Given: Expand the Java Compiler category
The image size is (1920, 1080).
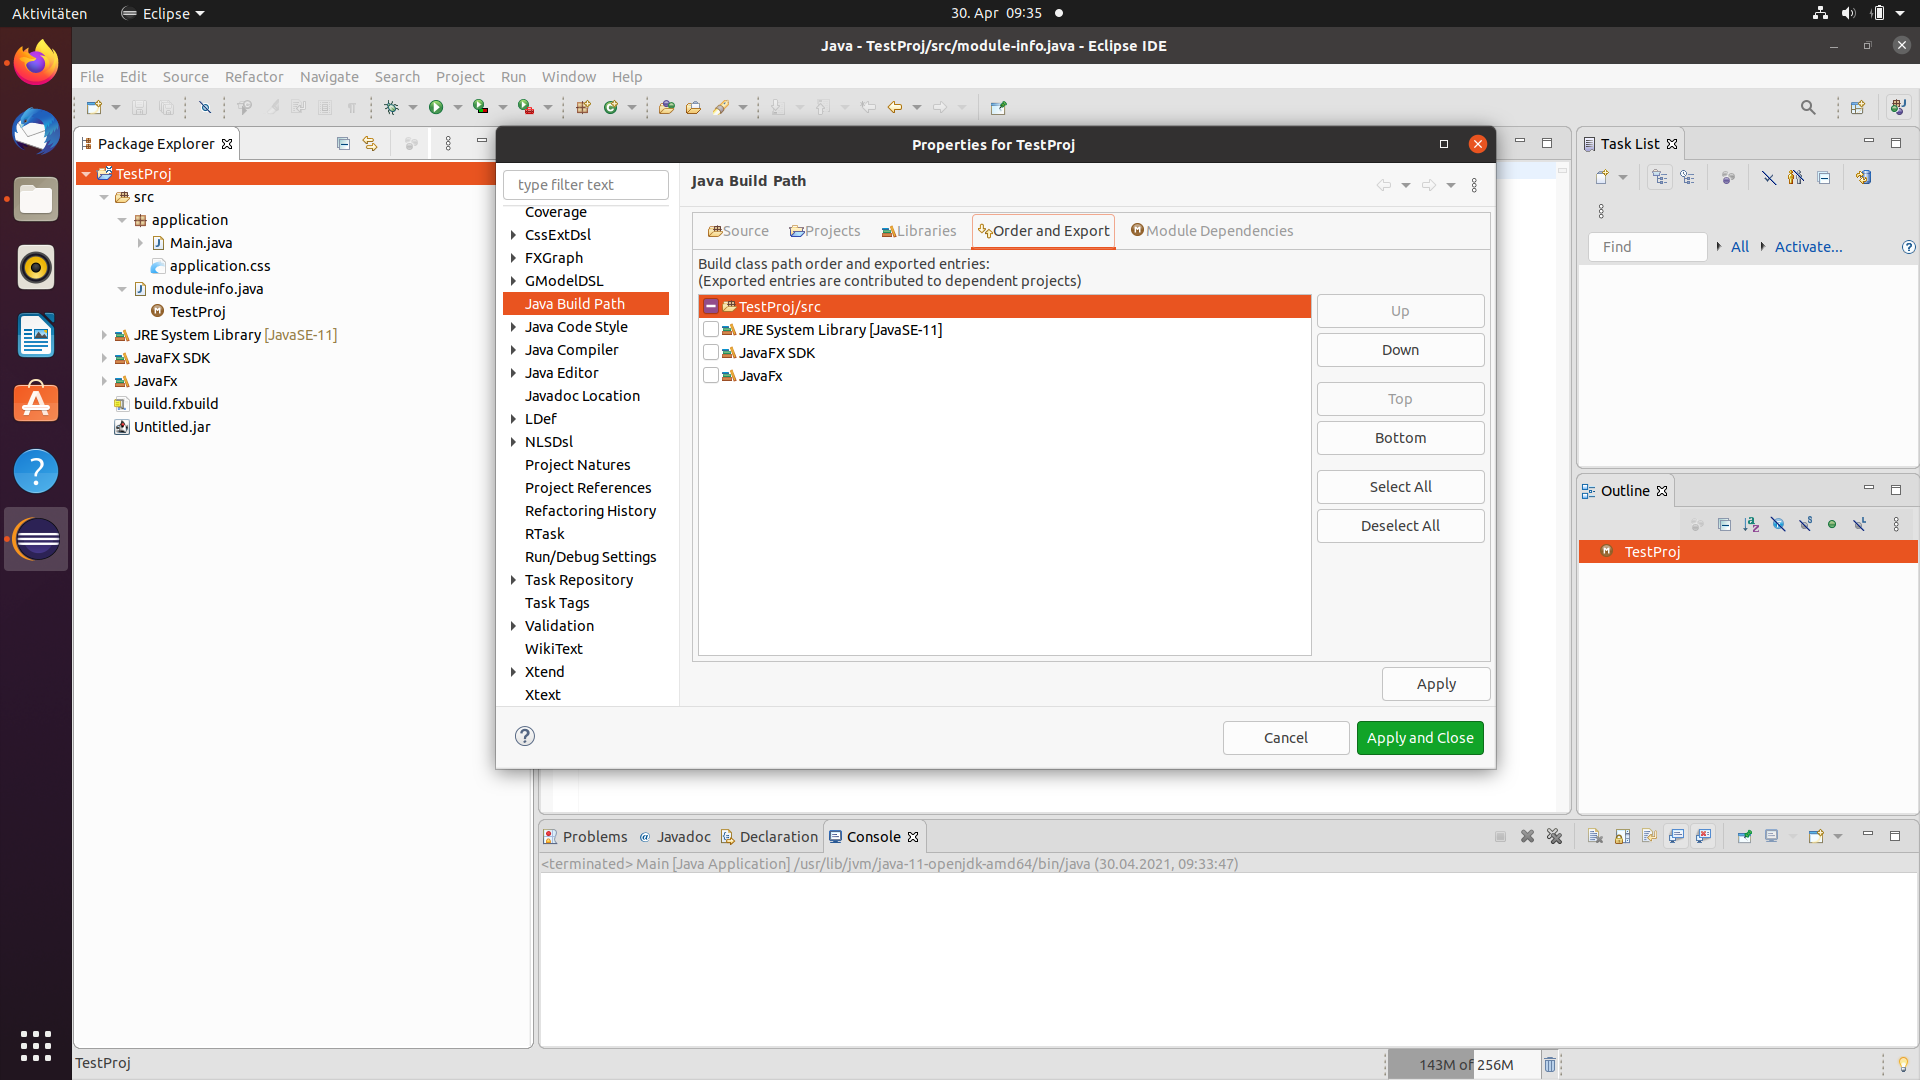Looking at the screenshot, I should (x=513, y=350).
